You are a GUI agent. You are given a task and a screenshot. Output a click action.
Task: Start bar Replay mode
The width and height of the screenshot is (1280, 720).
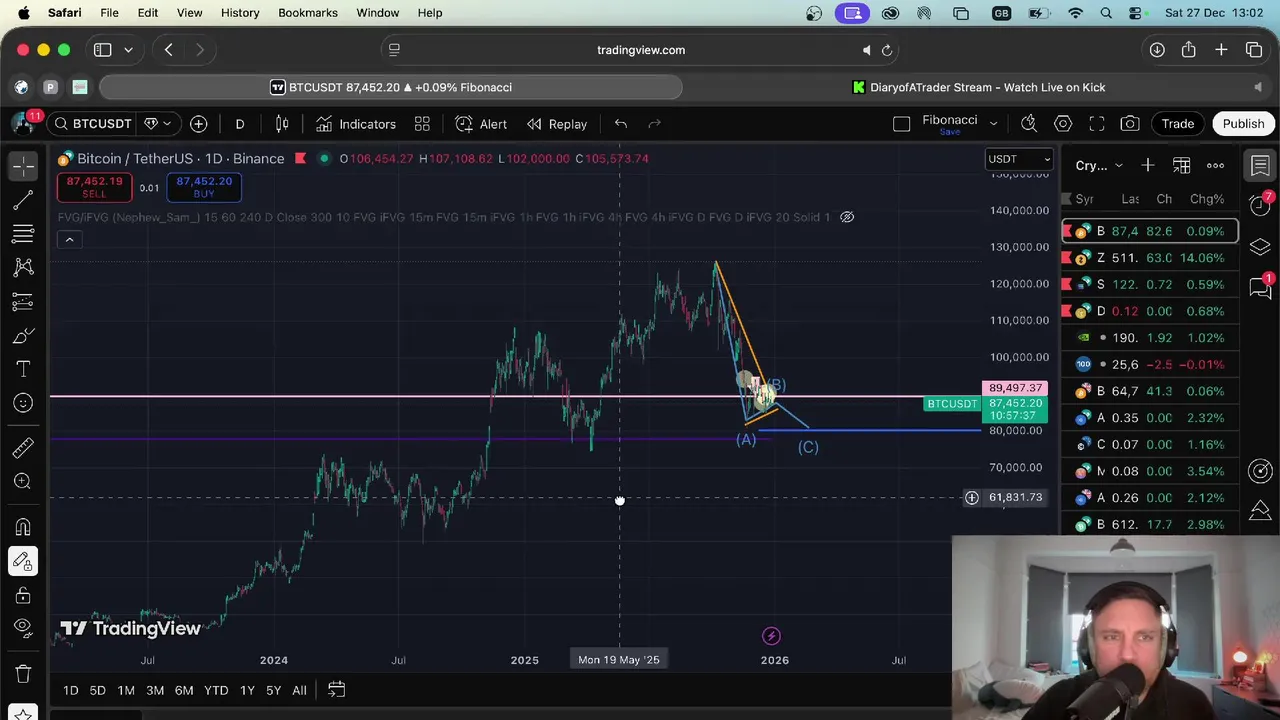click(557, 124)
